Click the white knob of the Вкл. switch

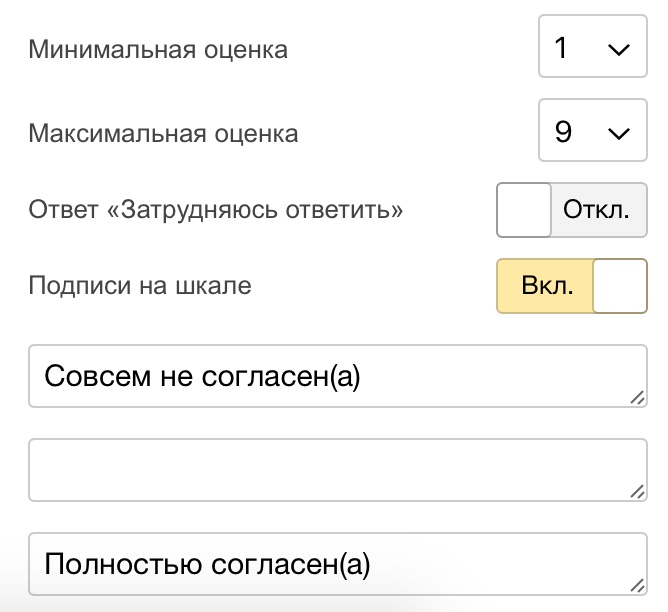620,286
